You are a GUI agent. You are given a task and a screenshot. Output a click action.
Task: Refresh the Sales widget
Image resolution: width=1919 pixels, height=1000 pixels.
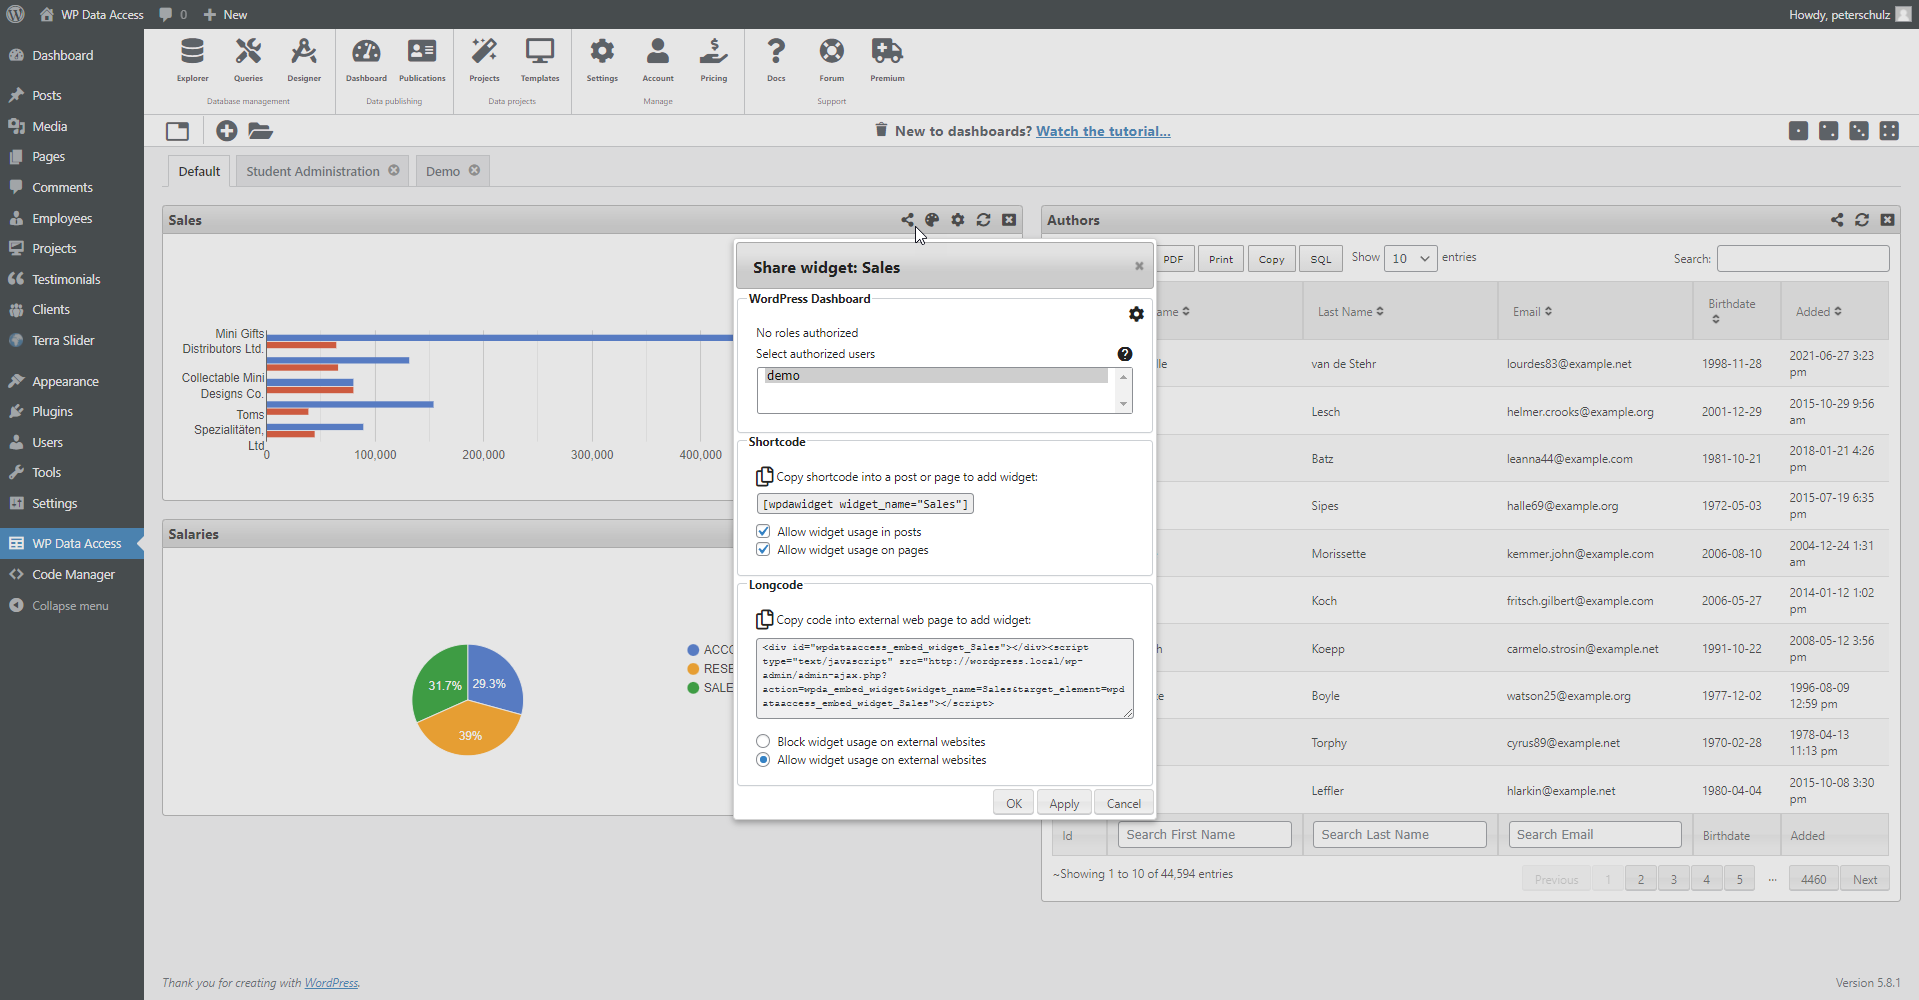point(984,220)
